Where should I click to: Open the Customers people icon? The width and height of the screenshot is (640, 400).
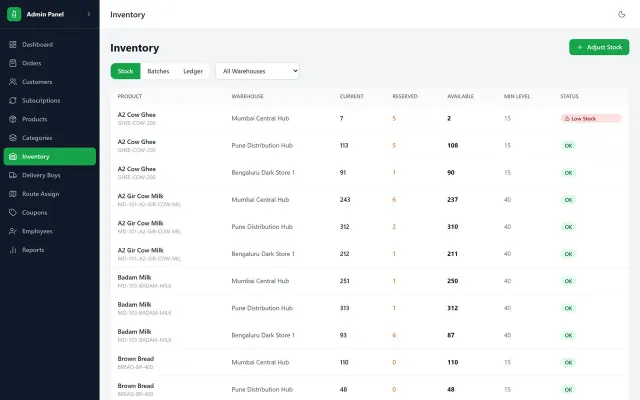(x=13, y=82)
